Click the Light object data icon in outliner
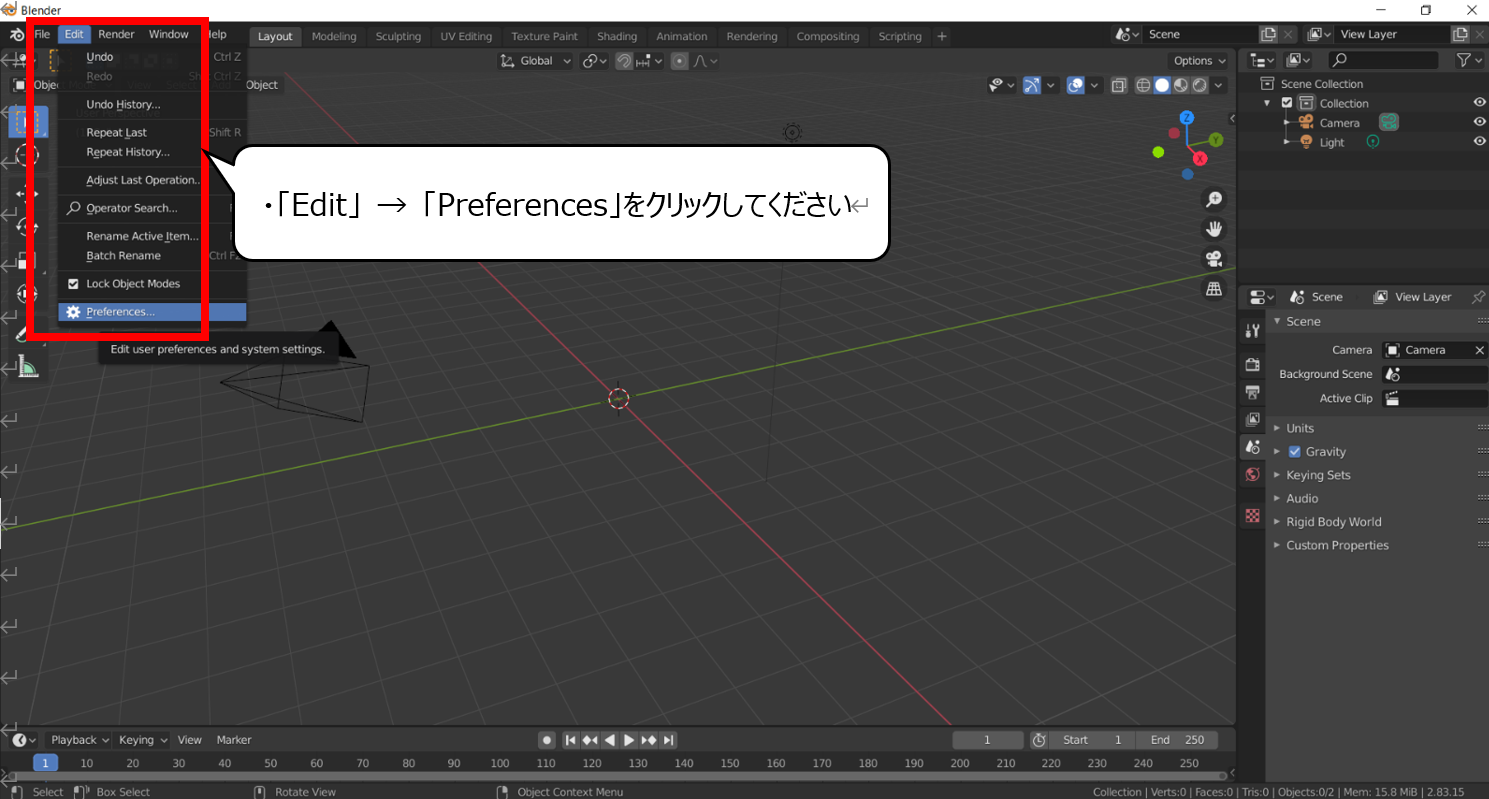The height and width of the screenshot is (799, 1489). [x=1372, y=142]
